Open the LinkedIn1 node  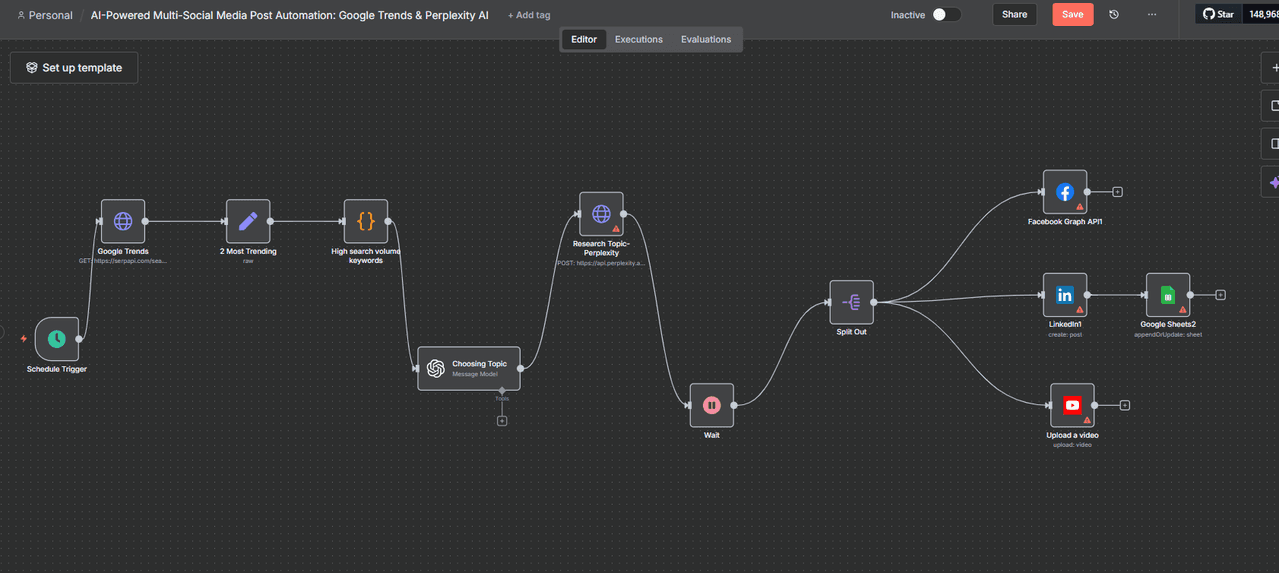tap(1064, 295)
